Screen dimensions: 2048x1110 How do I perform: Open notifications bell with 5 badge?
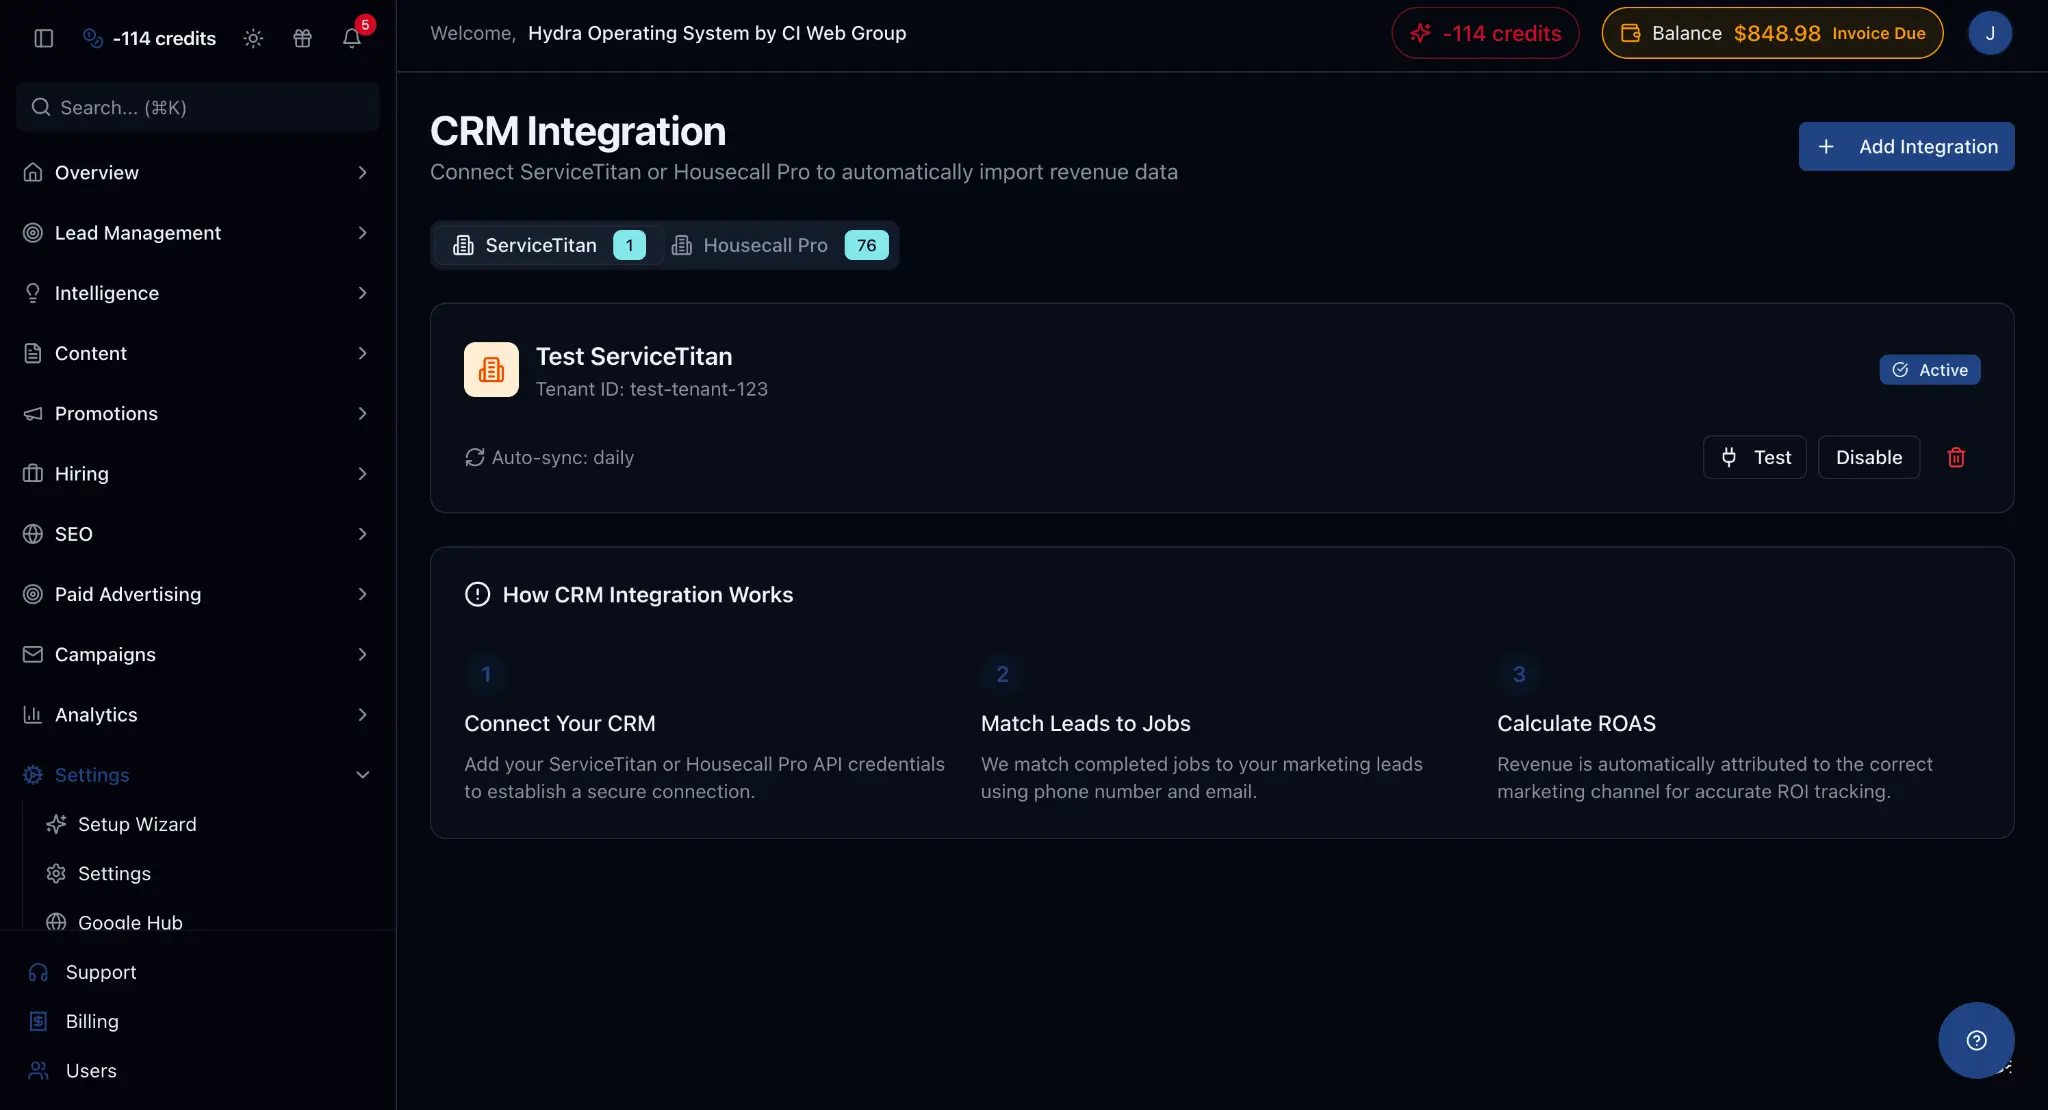coord(352,37)
